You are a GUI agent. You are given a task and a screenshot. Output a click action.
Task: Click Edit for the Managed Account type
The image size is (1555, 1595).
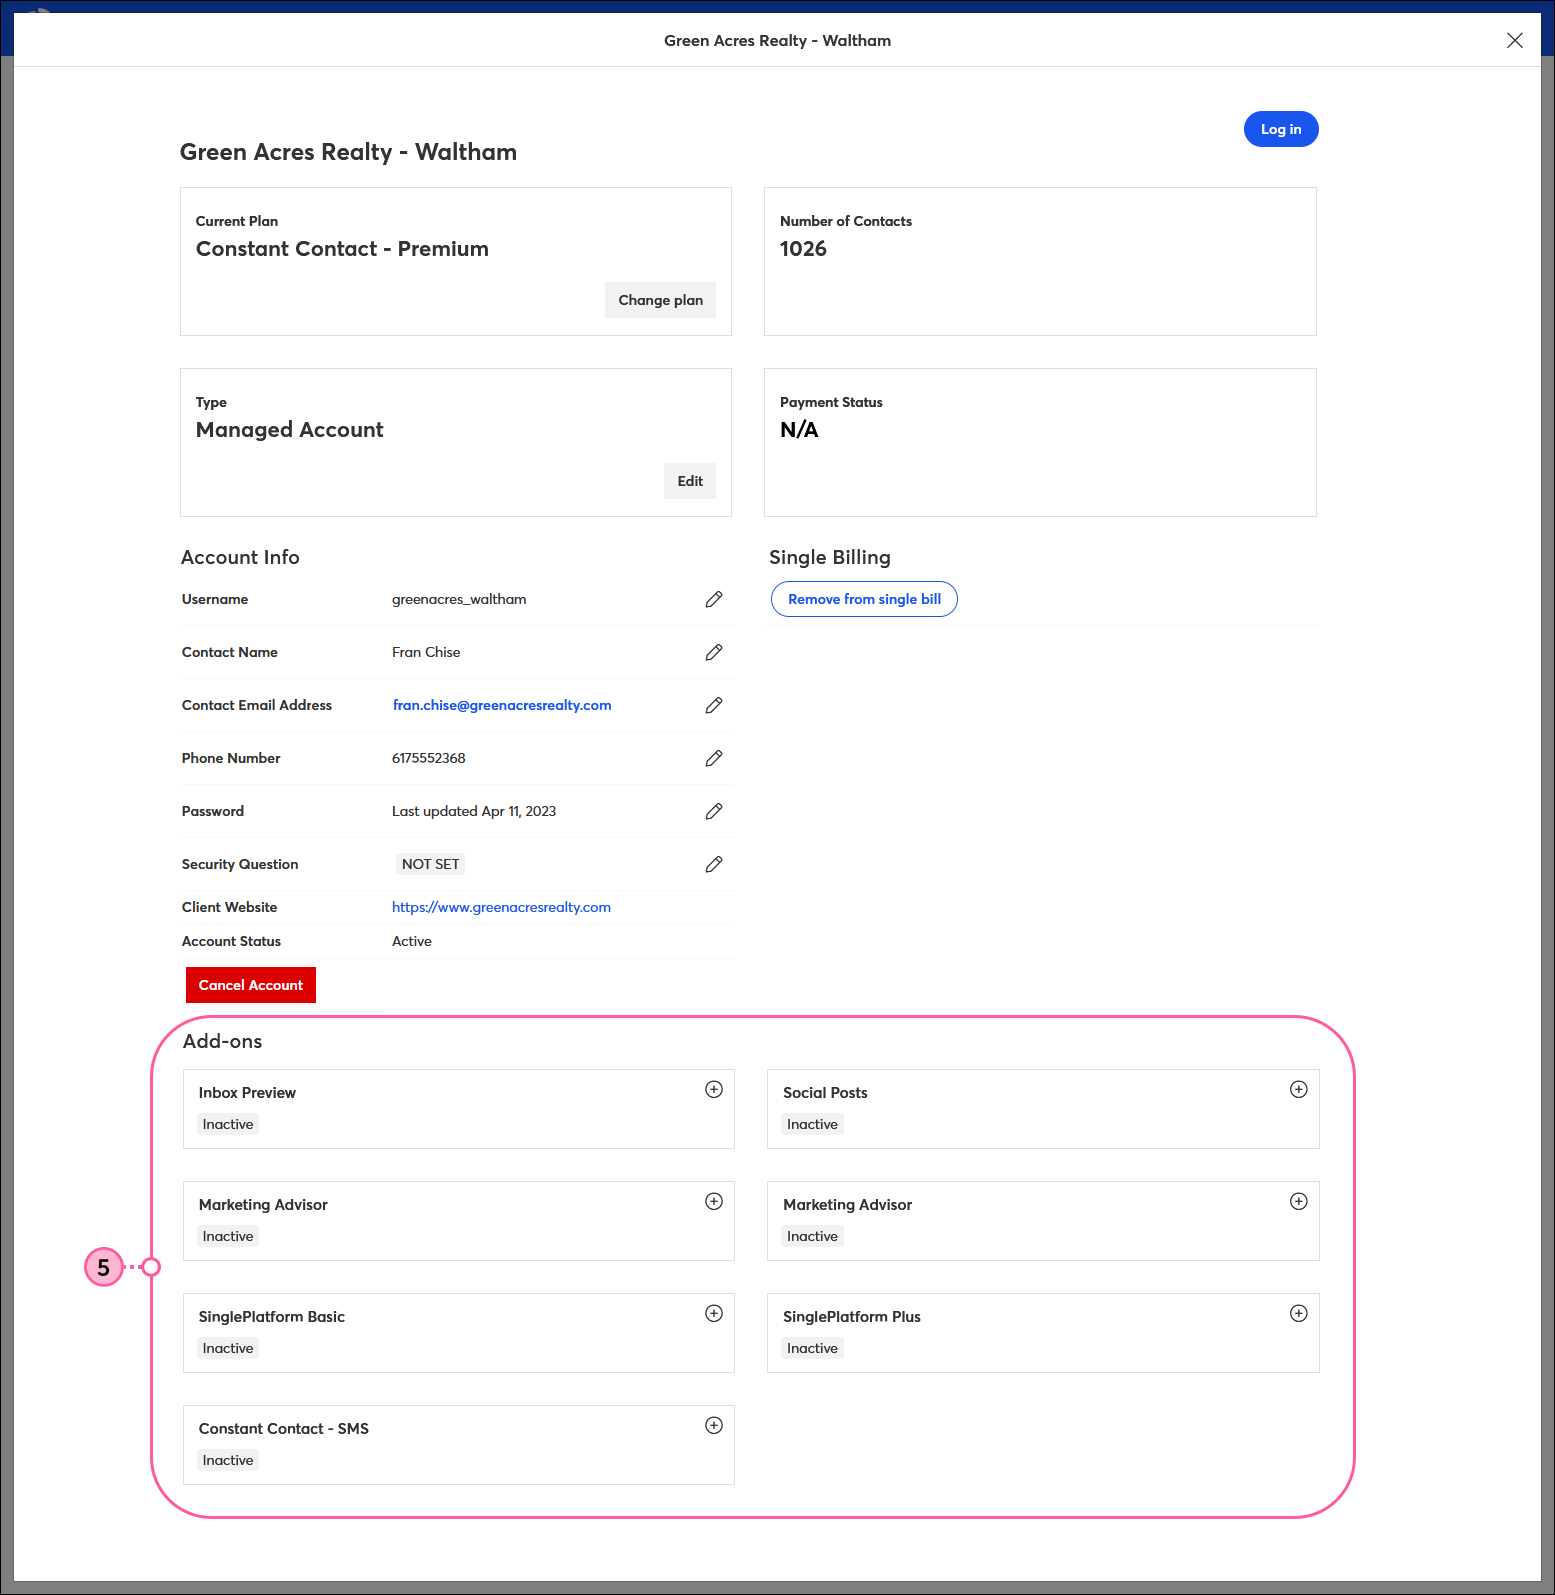coord(690,481)
